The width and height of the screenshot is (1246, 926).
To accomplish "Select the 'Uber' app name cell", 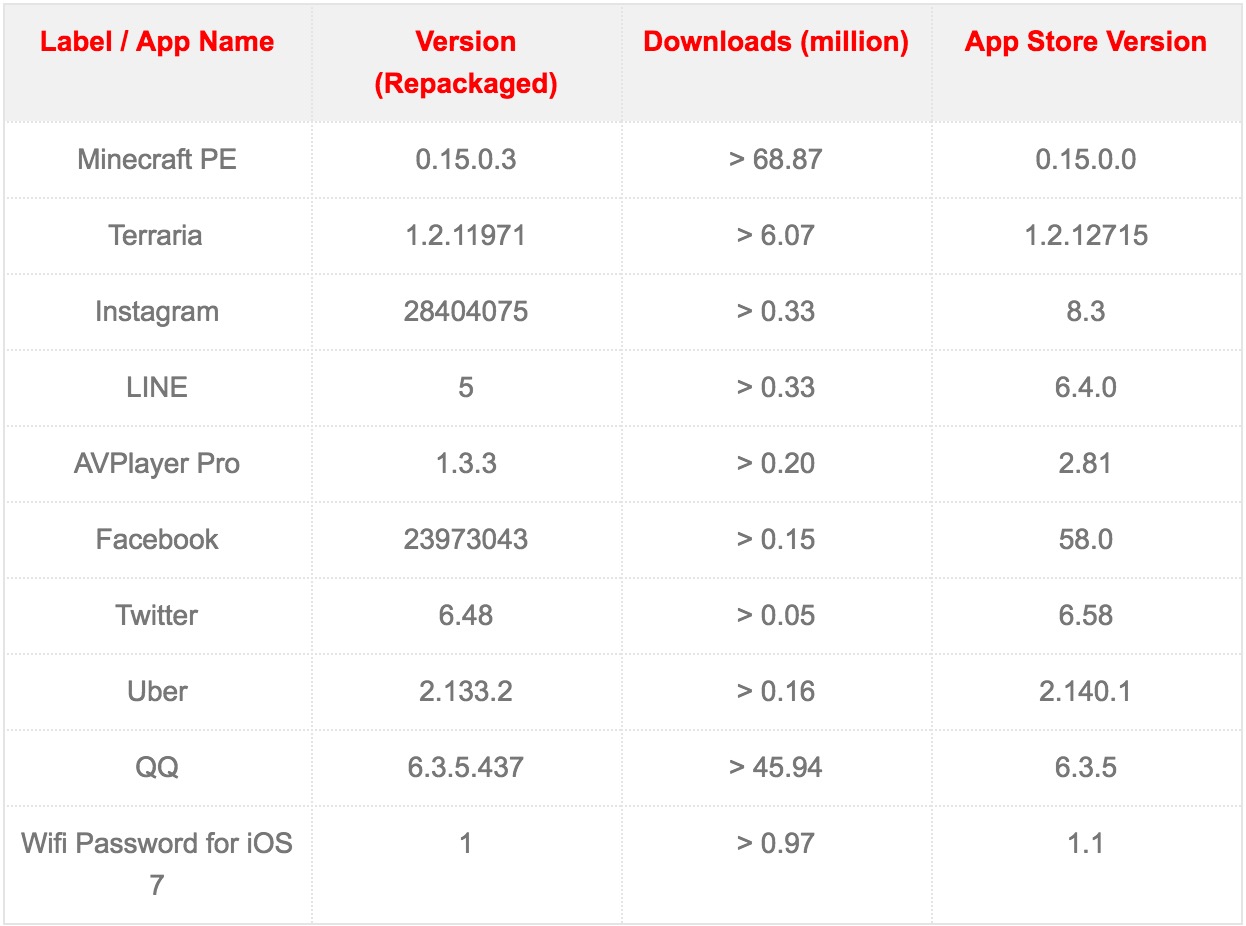I will 157,691.
